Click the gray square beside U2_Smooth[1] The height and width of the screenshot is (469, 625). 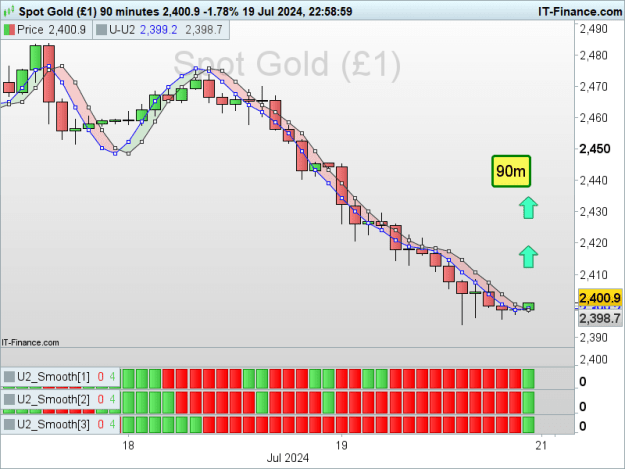(9, 377)
